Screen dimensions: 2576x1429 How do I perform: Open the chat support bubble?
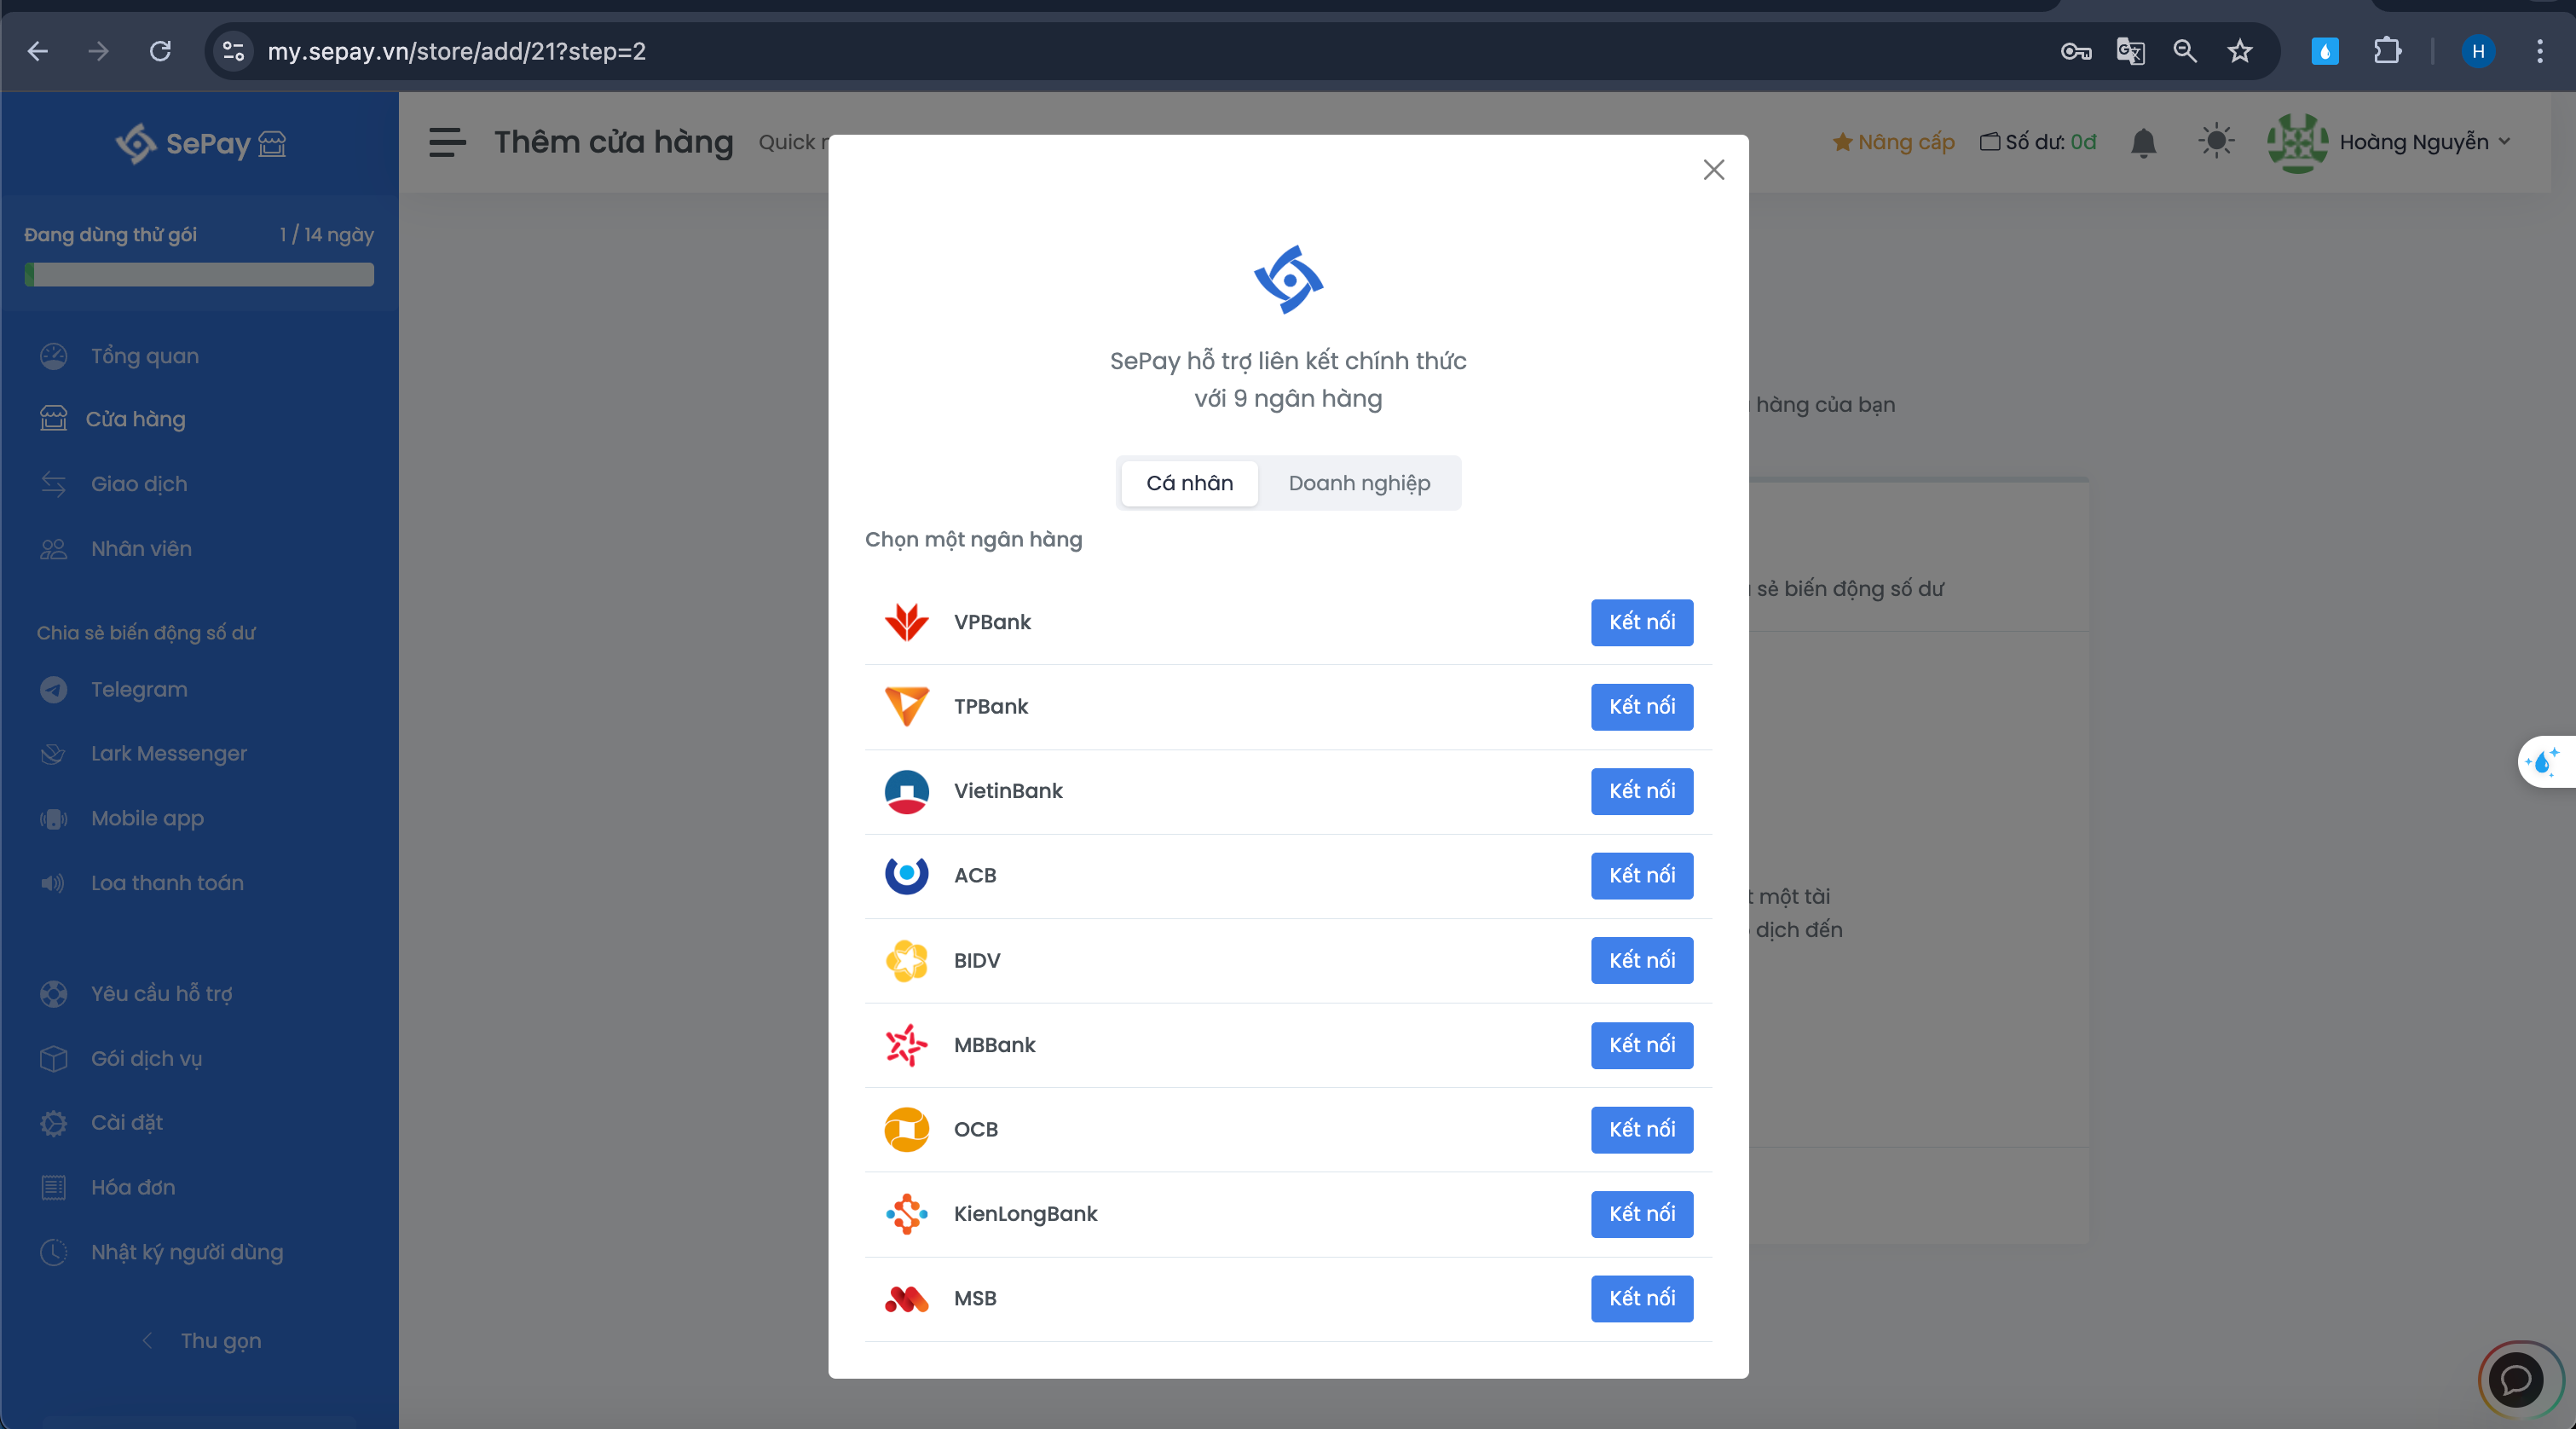(x=2516, y=1379)
